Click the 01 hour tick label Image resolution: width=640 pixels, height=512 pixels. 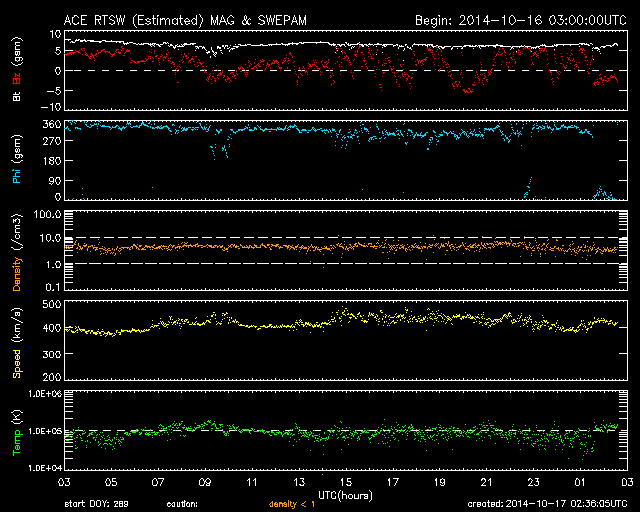tap(579, 483)
